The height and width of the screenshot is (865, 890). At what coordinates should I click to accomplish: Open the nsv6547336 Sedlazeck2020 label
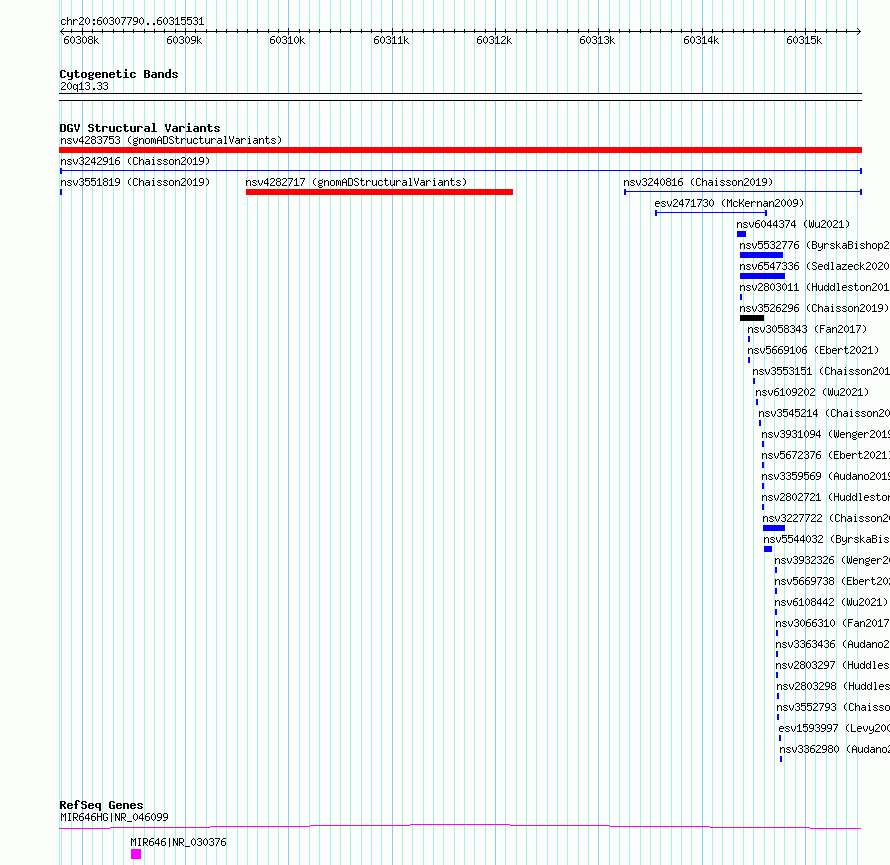(814, 266)
